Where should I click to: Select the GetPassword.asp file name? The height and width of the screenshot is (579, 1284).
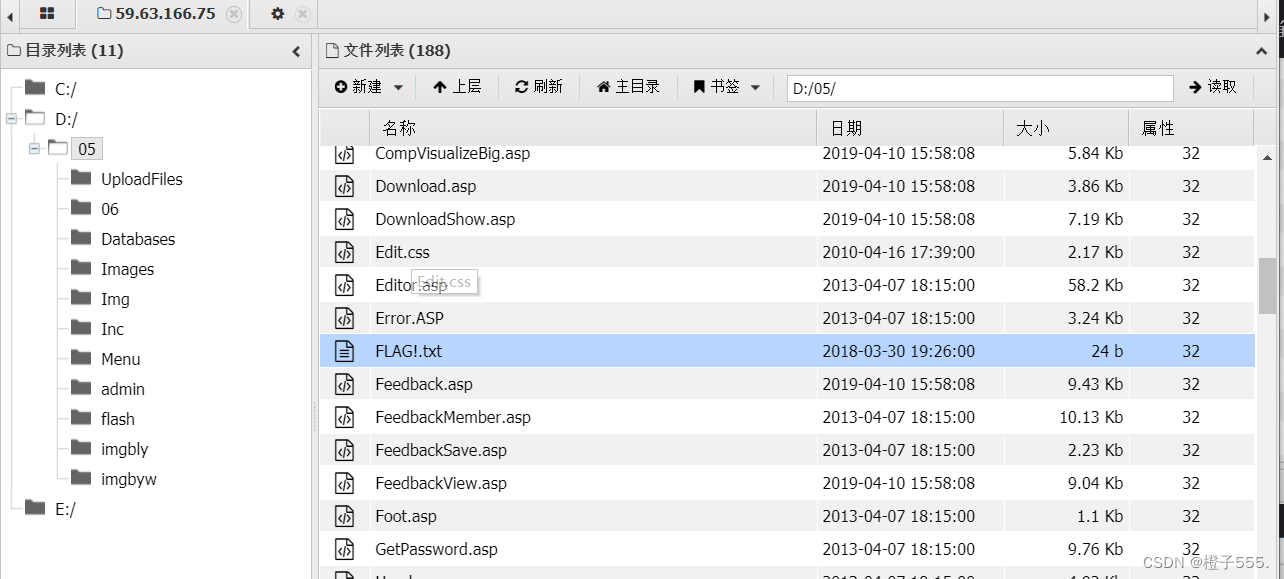[436, 549]
